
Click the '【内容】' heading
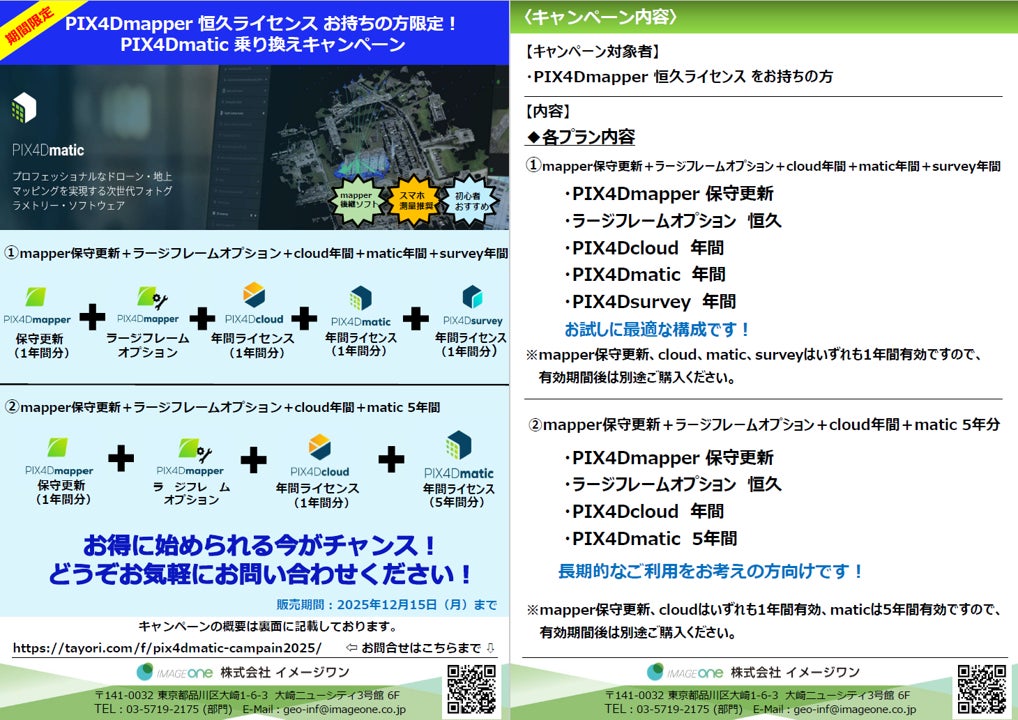(x=548, y=111)
